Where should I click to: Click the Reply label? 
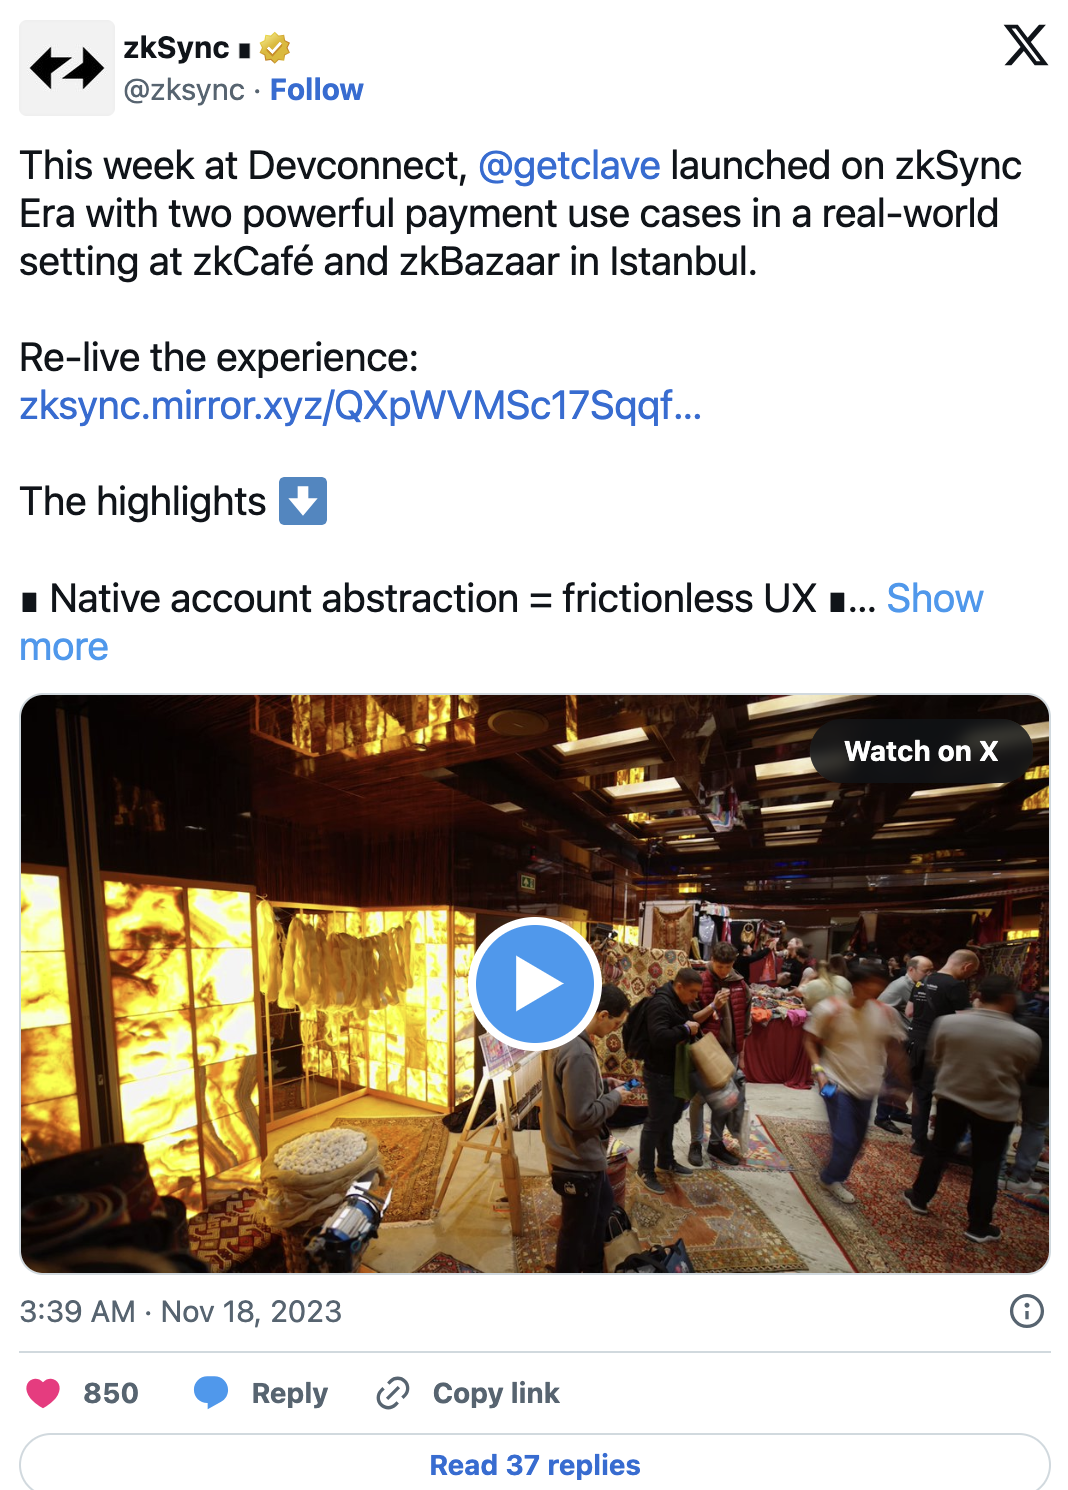coord(290,1393)
